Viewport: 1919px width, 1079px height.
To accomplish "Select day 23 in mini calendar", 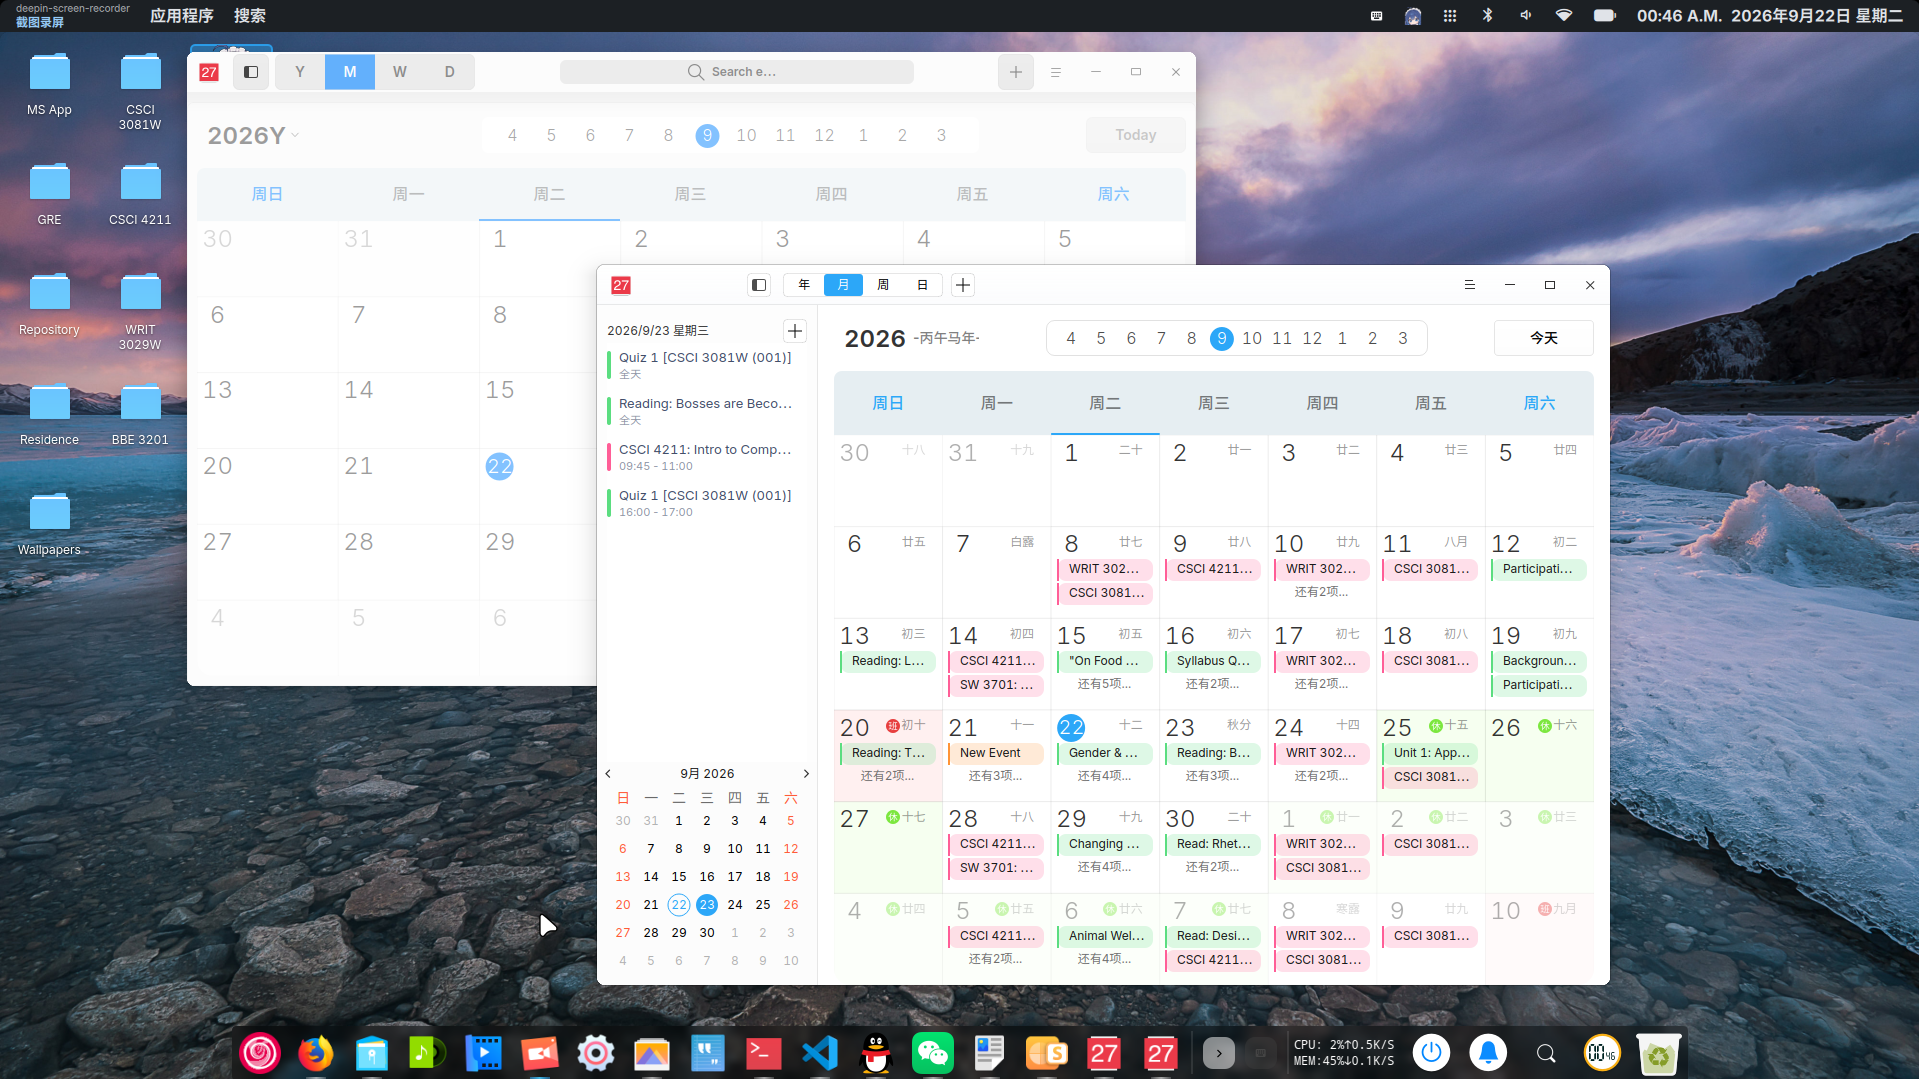I will (707, 905).
